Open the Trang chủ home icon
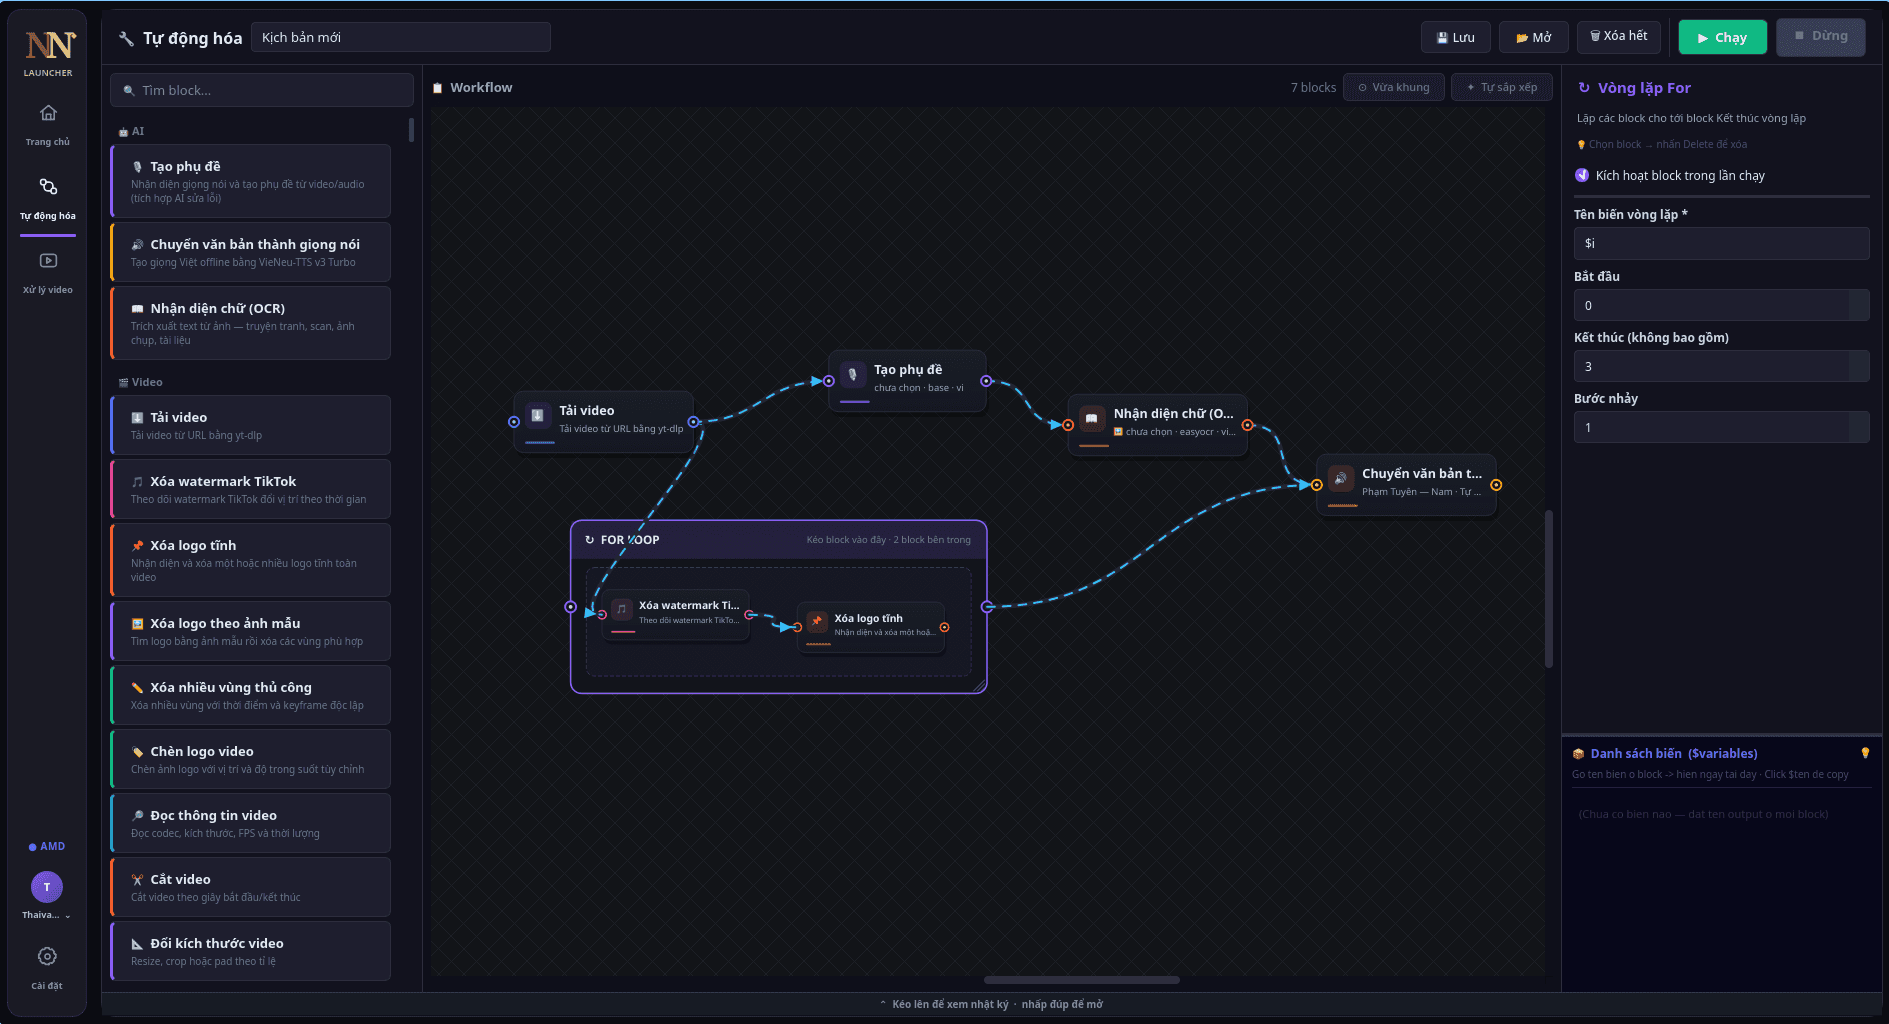Image resolution: width=1889 pixels, height=1024 pixels. pyautogui.click(x=48, y=113)
